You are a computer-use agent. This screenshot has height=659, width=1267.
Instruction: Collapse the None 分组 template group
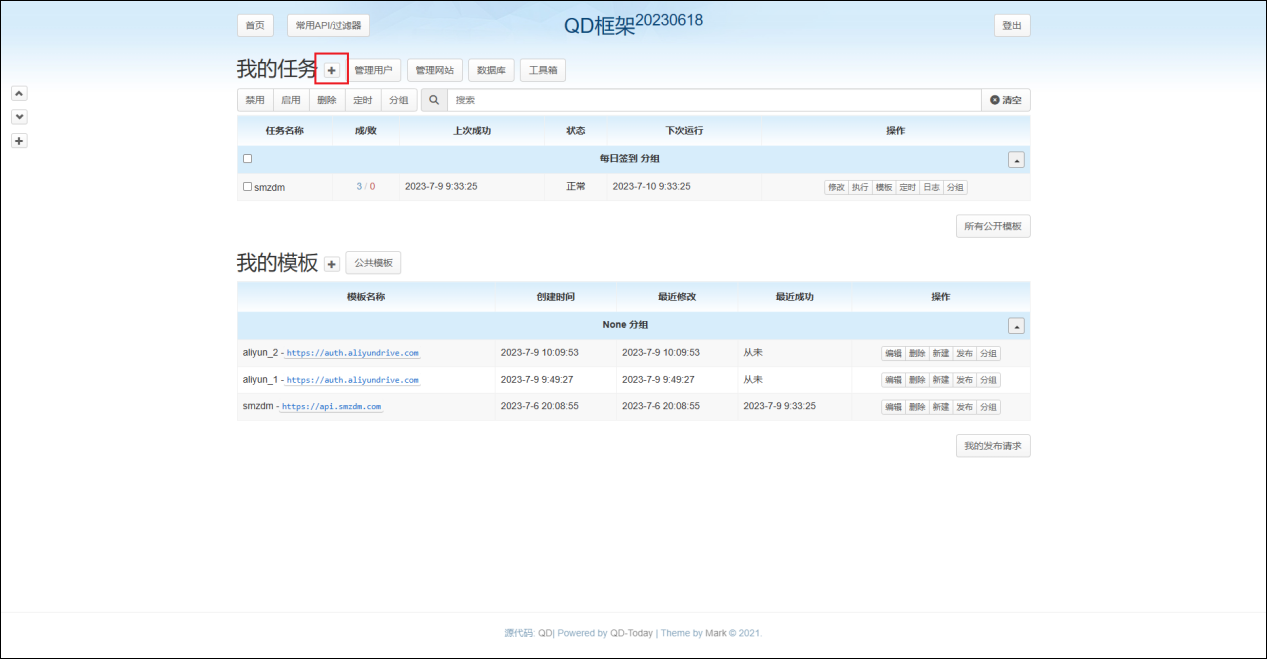coord(1016,326)
